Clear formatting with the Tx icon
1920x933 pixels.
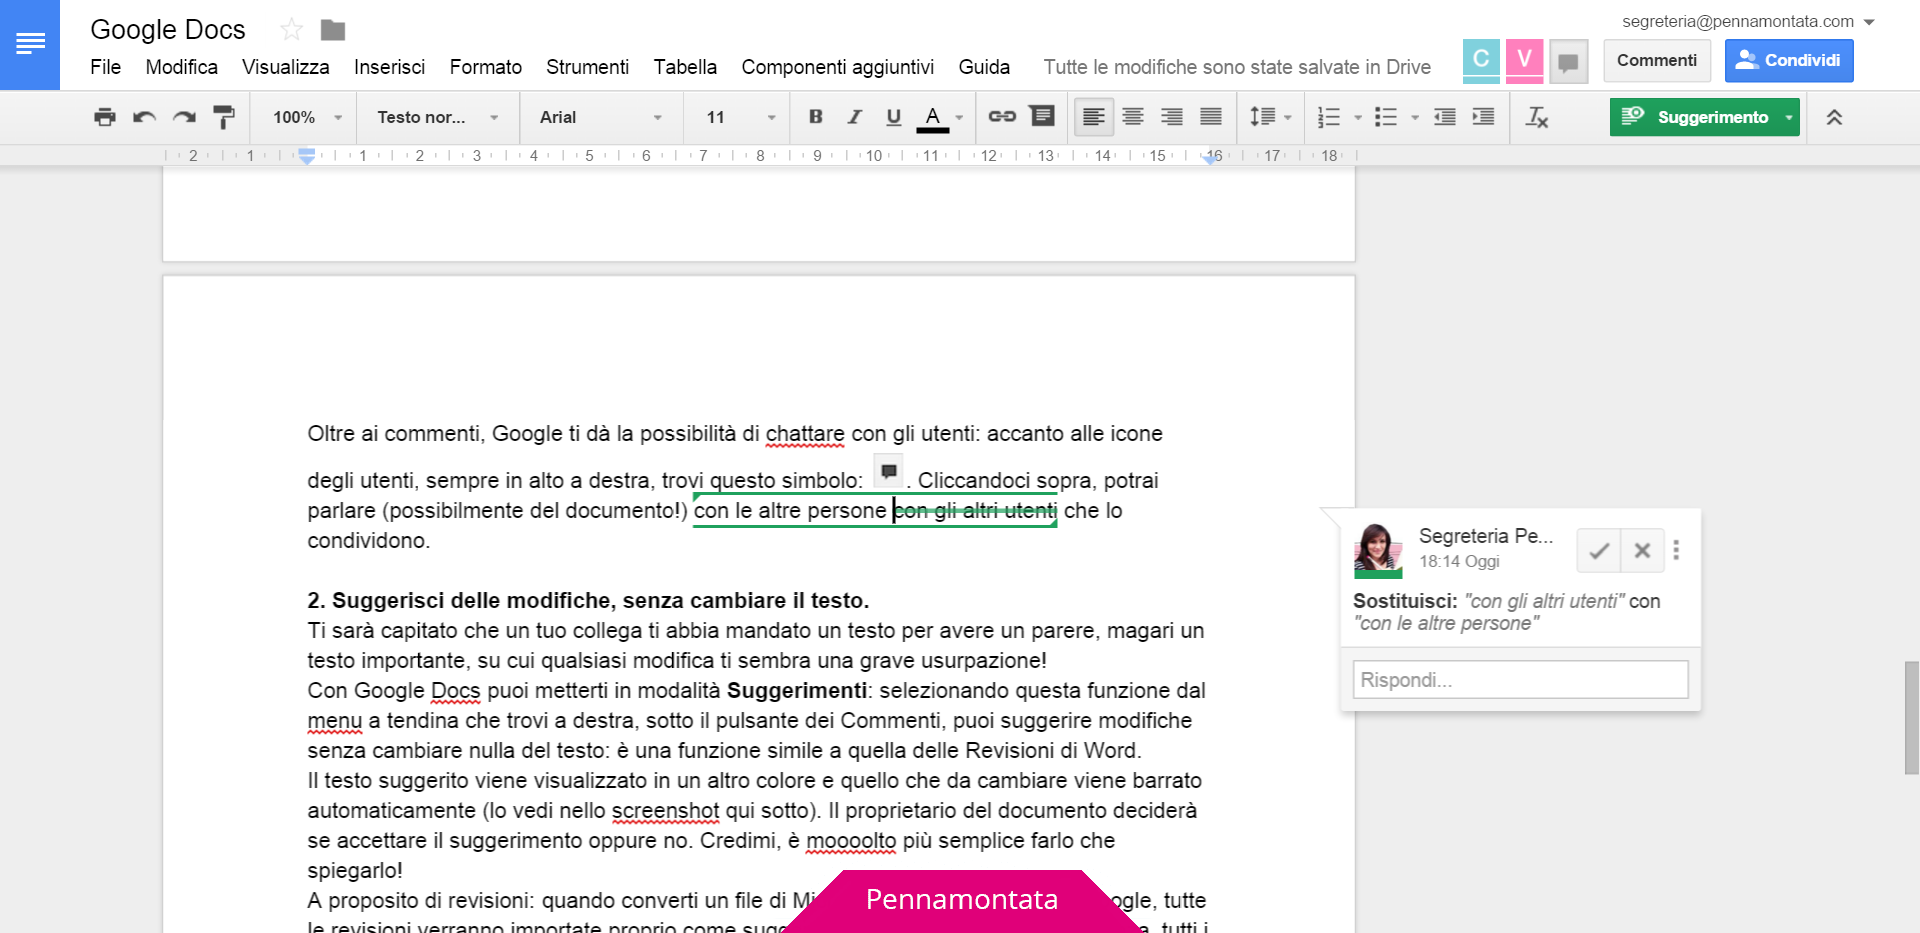tap(1537, 117)
